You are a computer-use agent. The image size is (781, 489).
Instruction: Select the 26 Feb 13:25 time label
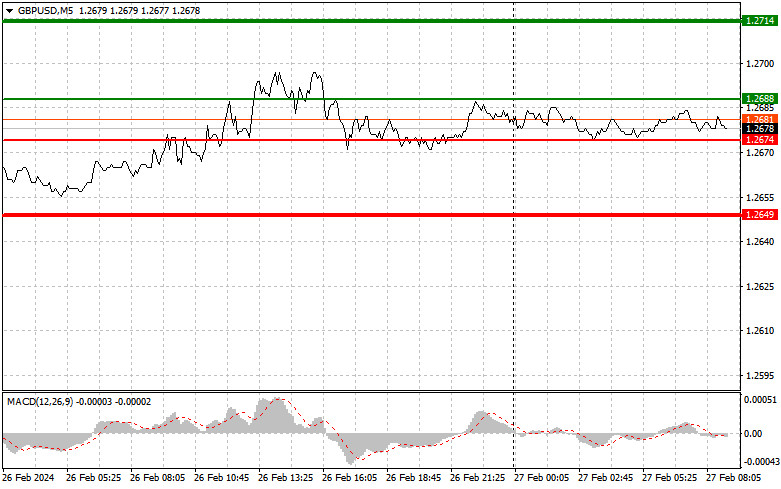285,478
